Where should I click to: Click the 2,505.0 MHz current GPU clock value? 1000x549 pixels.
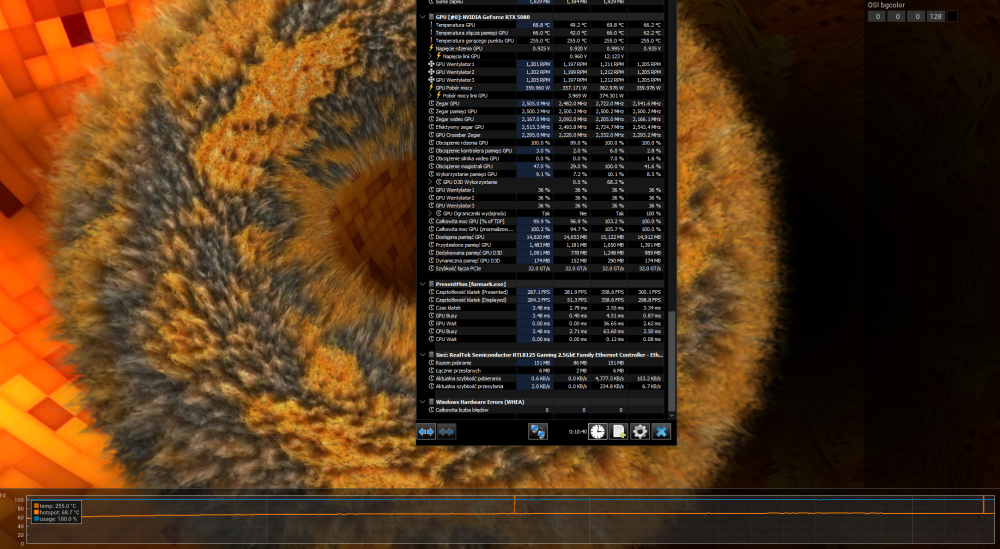536,103
